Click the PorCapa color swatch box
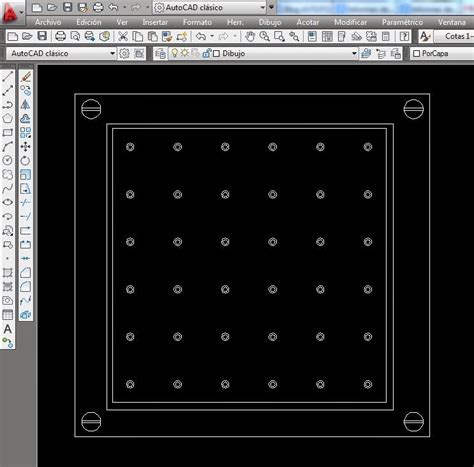 416,53
